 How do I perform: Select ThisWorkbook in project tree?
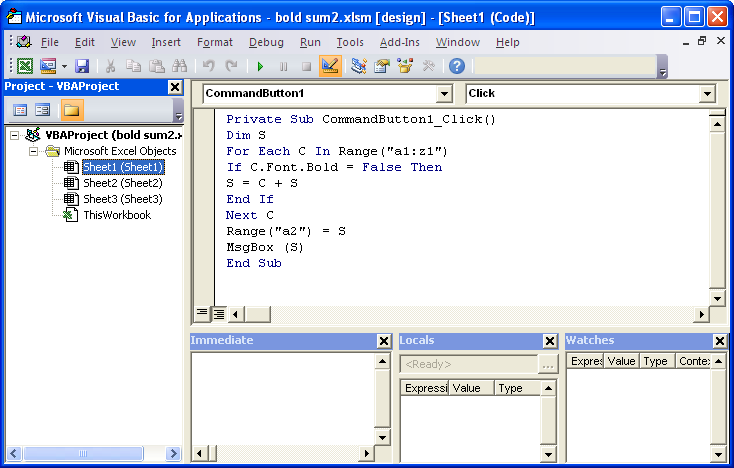tap(117, 215)
